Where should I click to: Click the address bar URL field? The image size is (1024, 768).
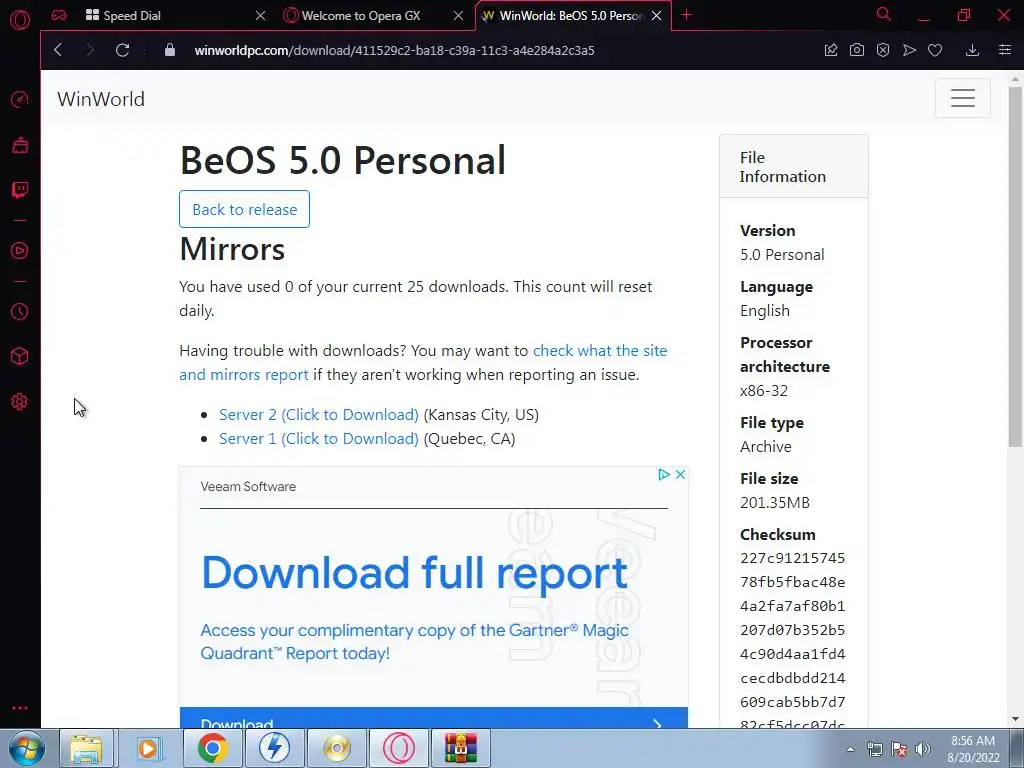[394, 50]
